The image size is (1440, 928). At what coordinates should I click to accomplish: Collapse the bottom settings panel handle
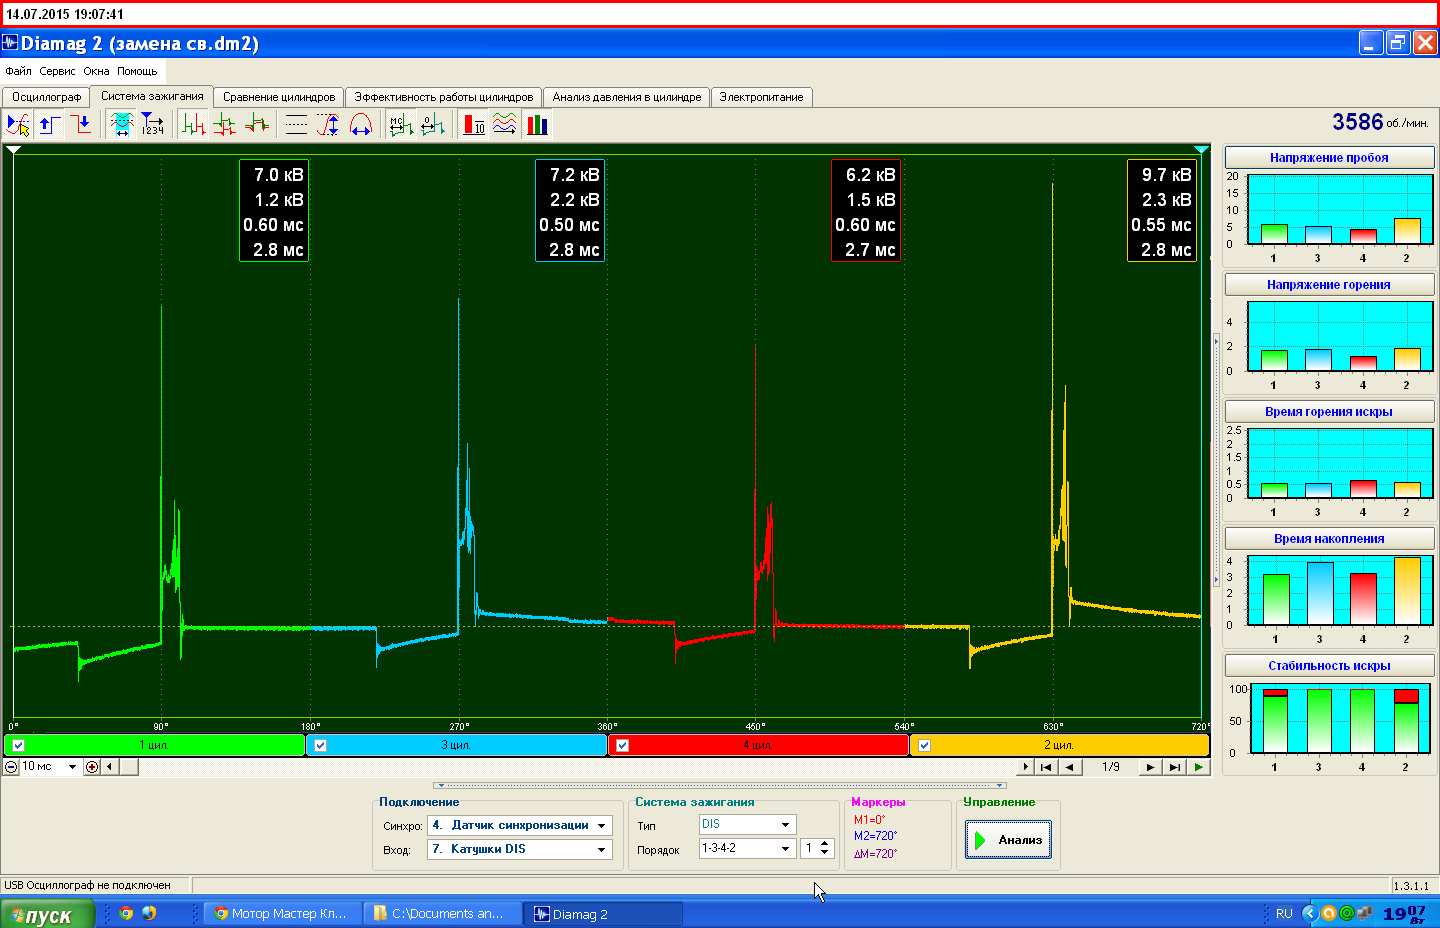pyautogui.click(x=720, y=785)
